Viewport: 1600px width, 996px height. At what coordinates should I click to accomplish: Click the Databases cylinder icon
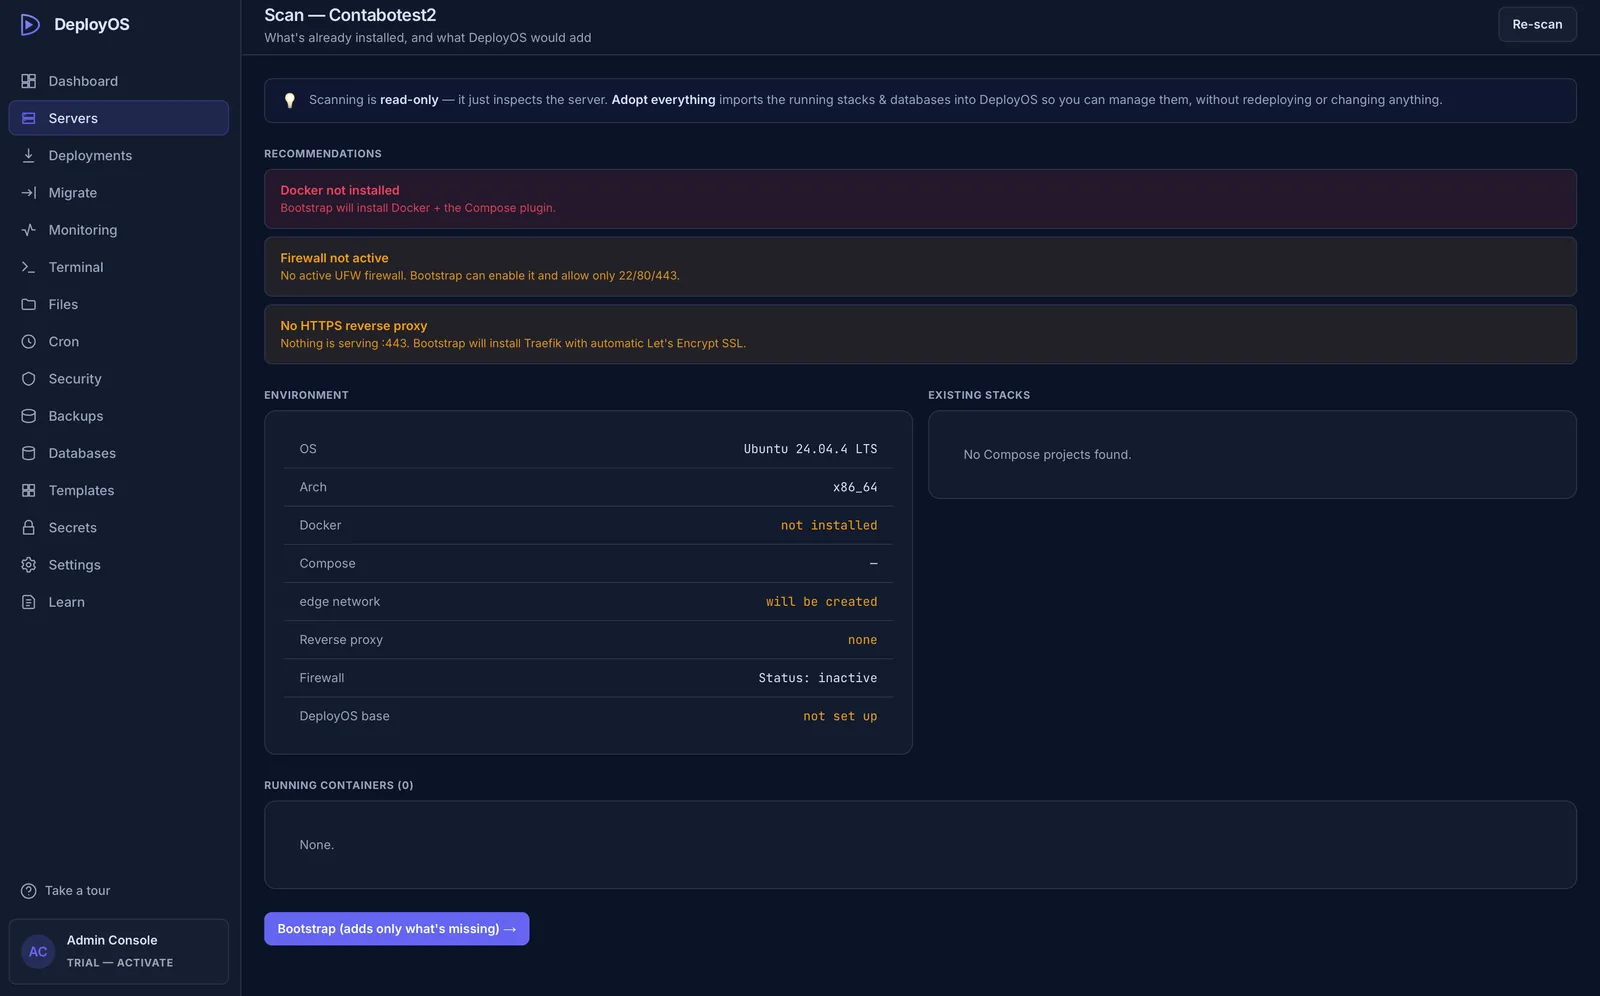pos(29,453)
